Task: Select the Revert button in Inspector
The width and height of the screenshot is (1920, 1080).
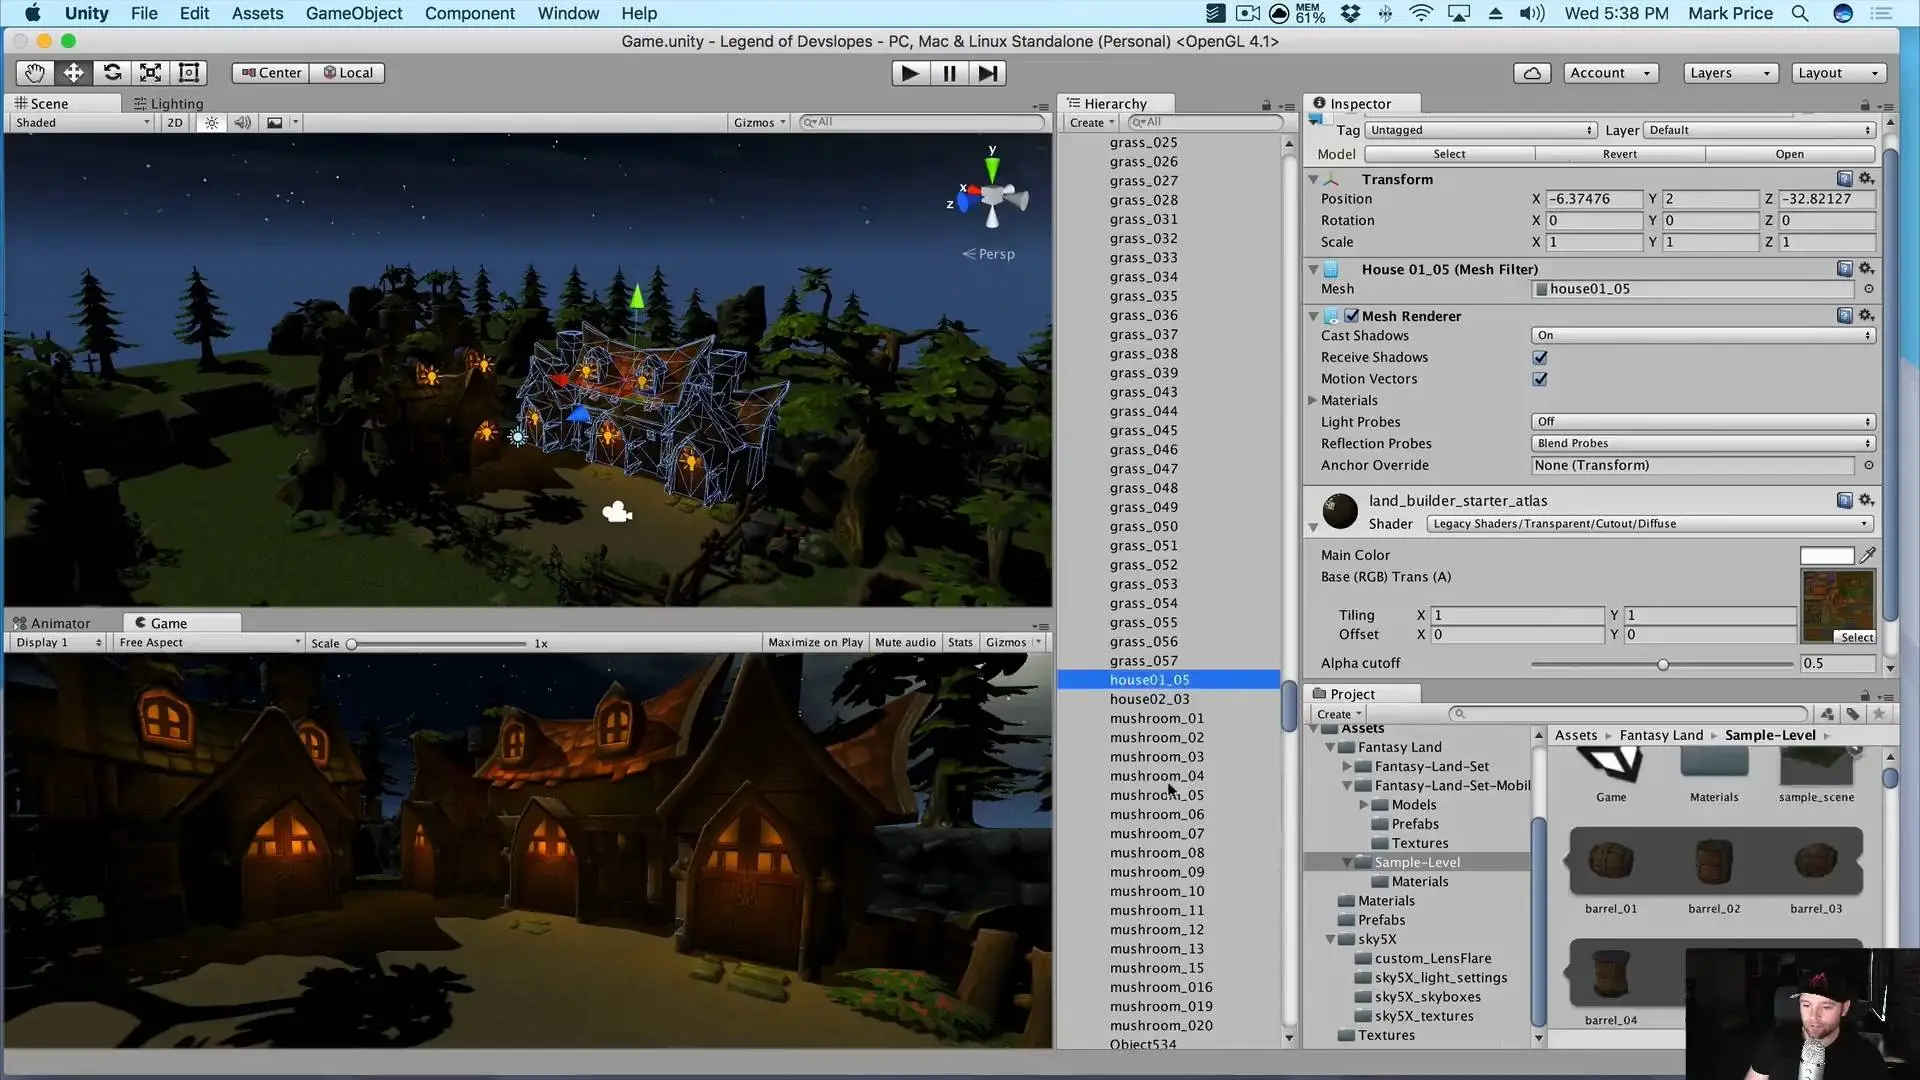Action: point(1619,154)
